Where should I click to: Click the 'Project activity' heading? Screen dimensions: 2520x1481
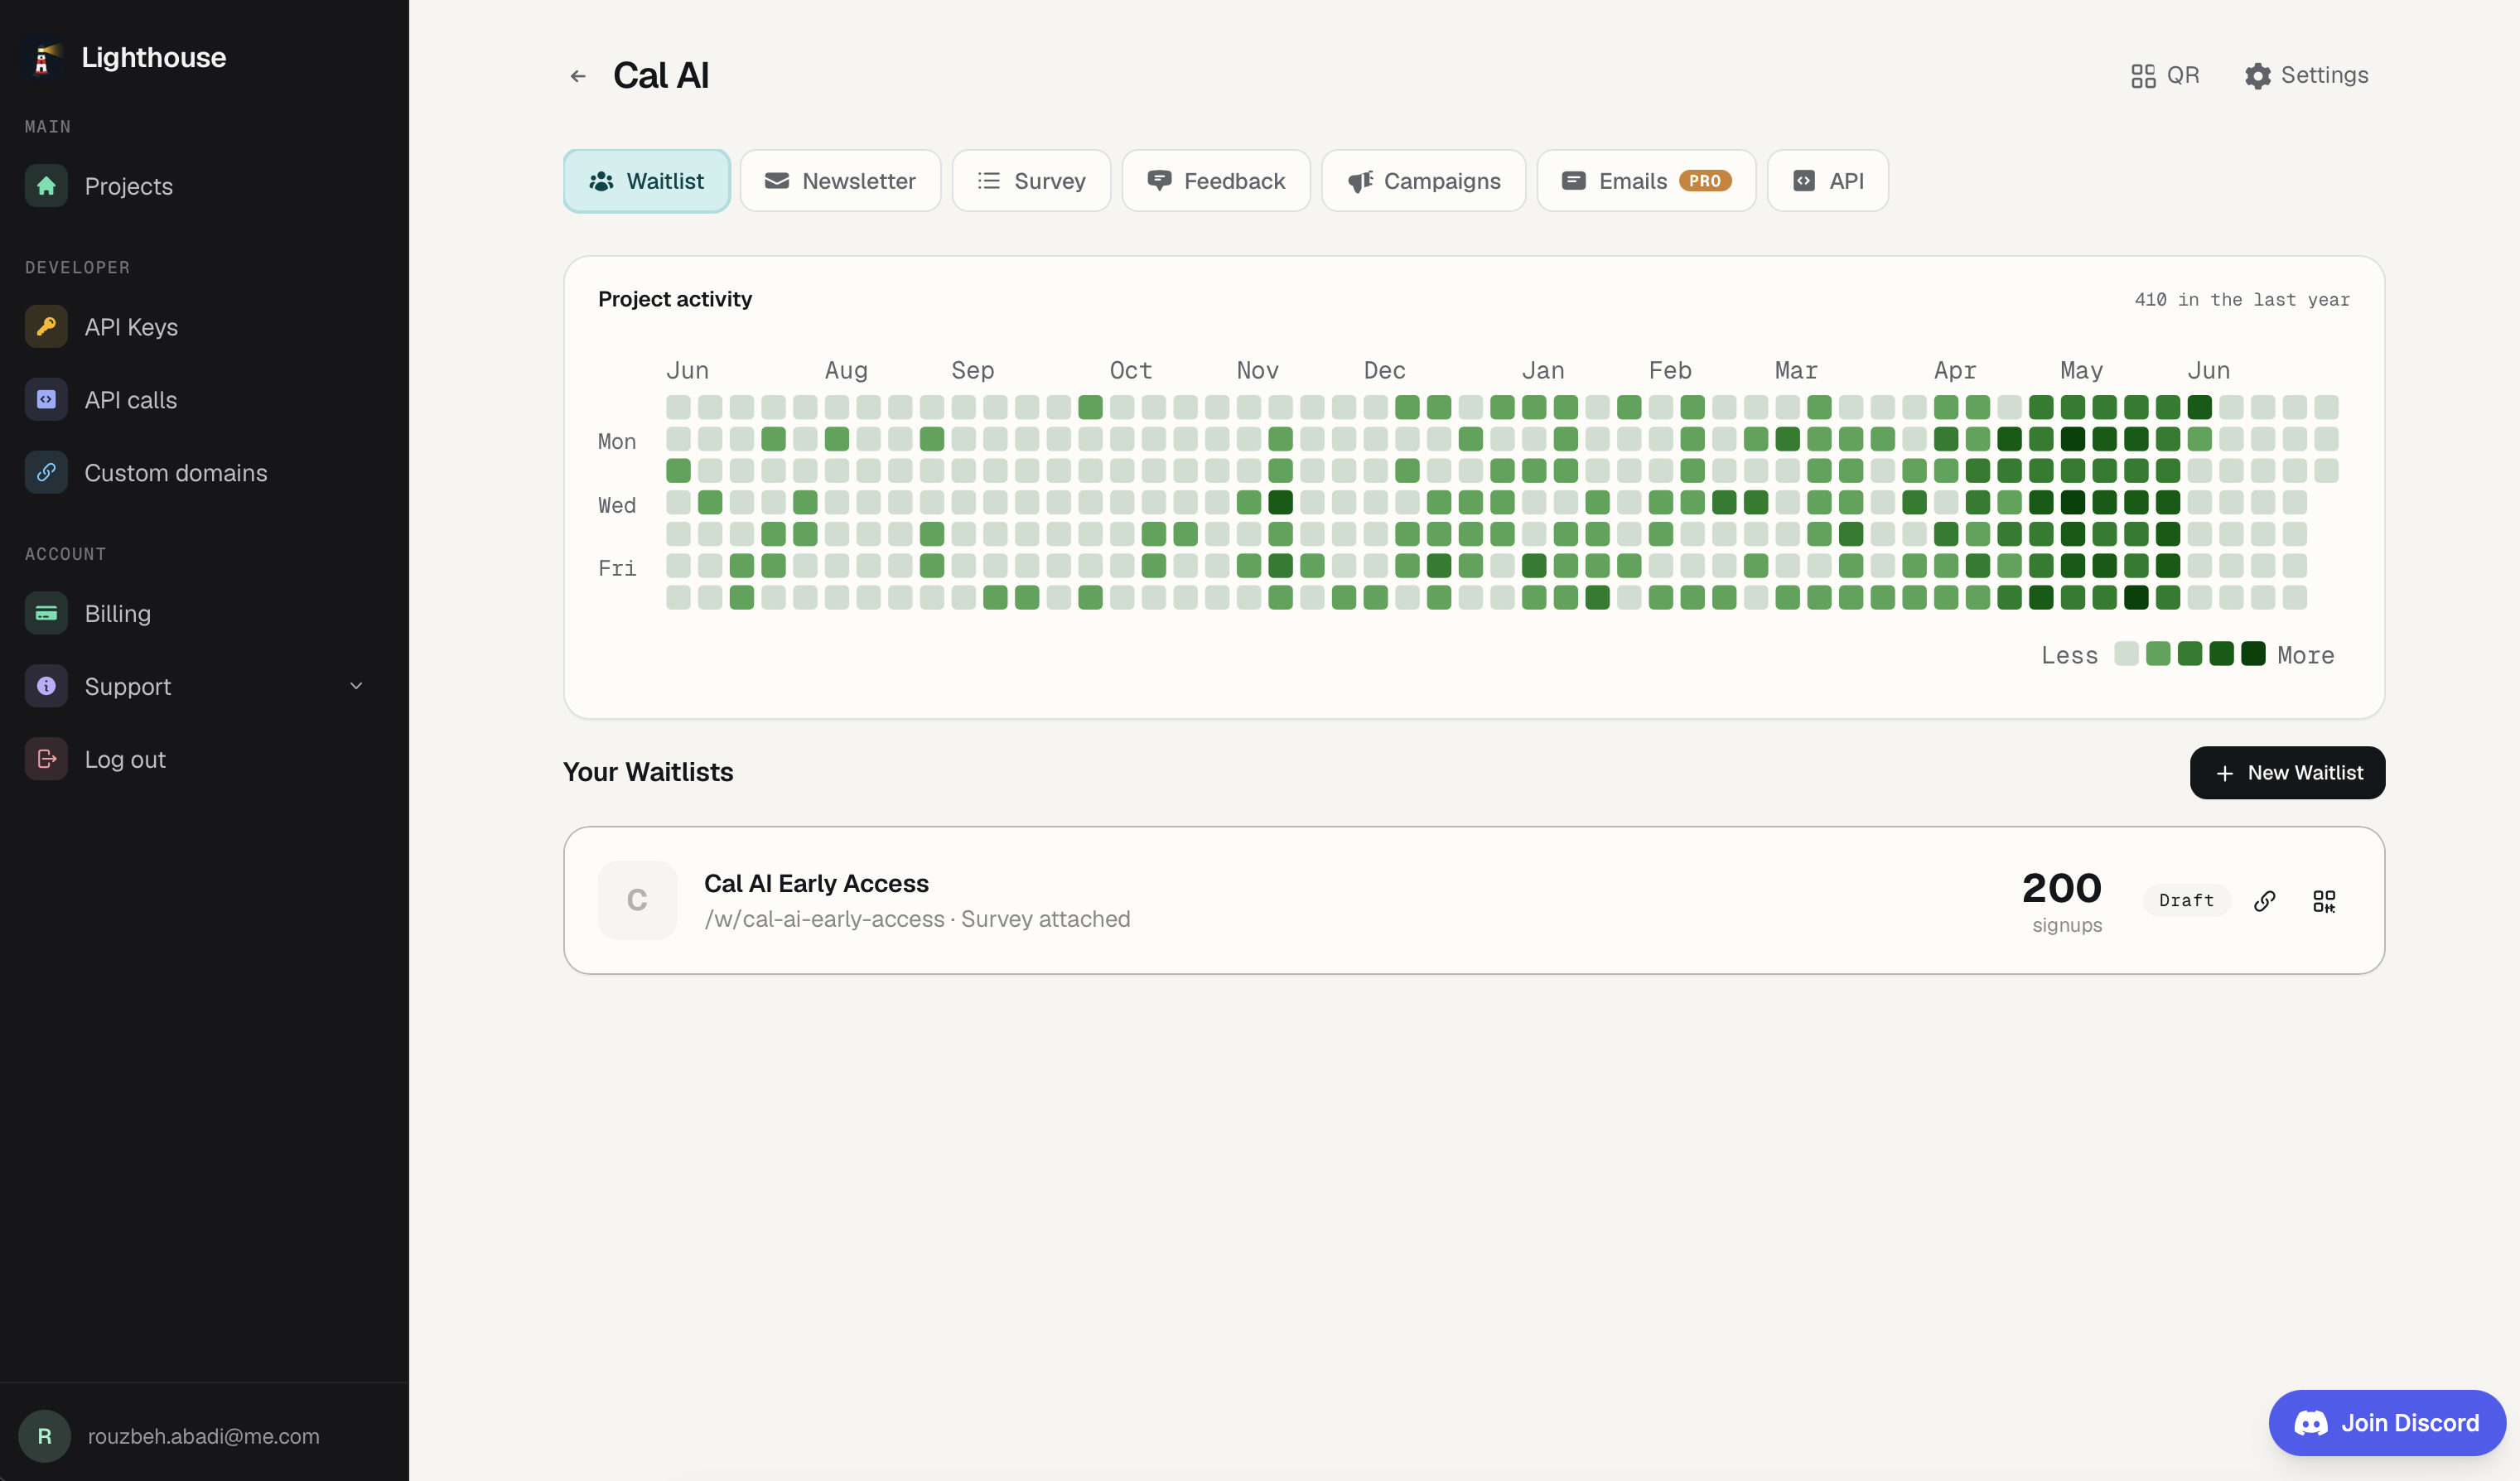(675, 299)
